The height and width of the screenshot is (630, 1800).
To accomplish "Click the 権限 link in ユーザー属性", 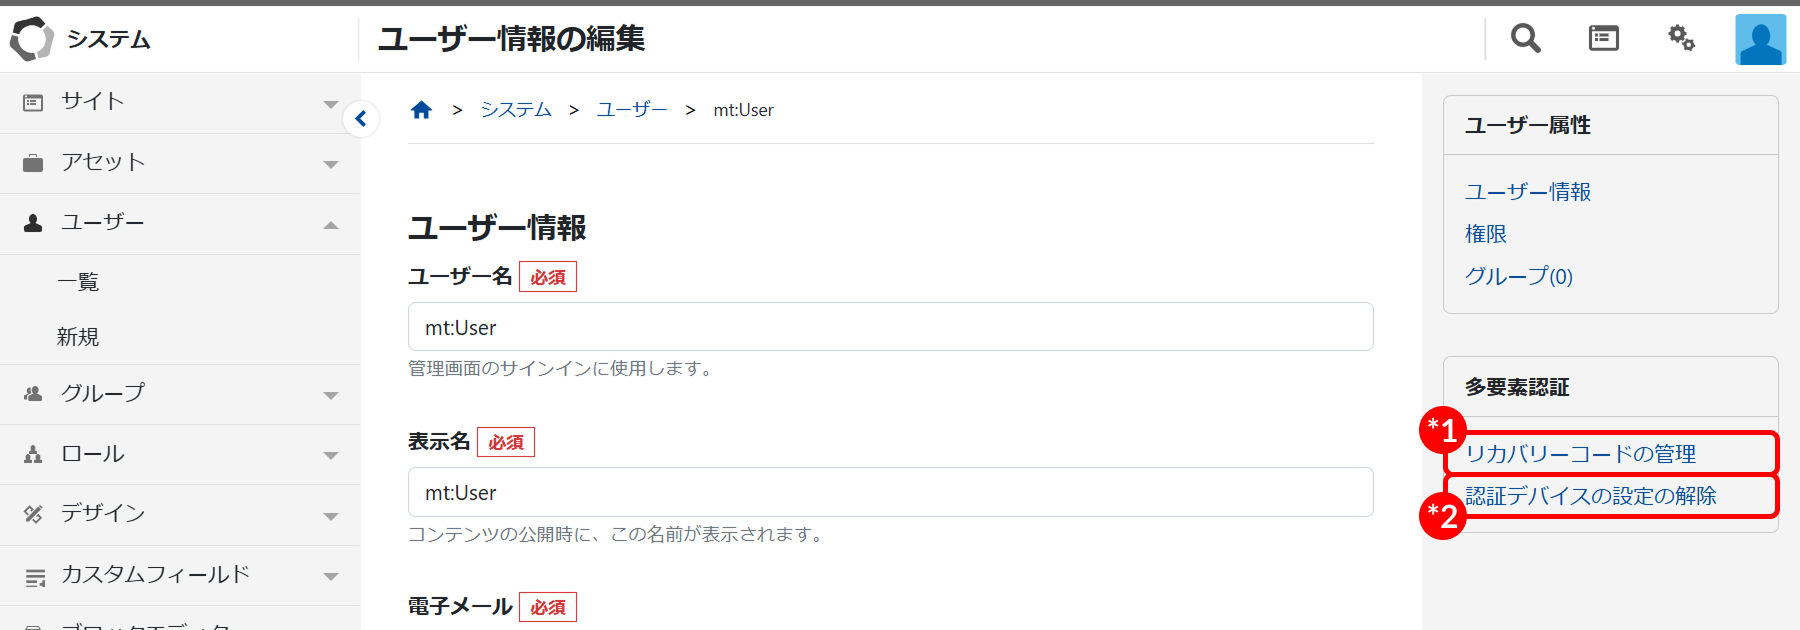I will click(1485, 234).
